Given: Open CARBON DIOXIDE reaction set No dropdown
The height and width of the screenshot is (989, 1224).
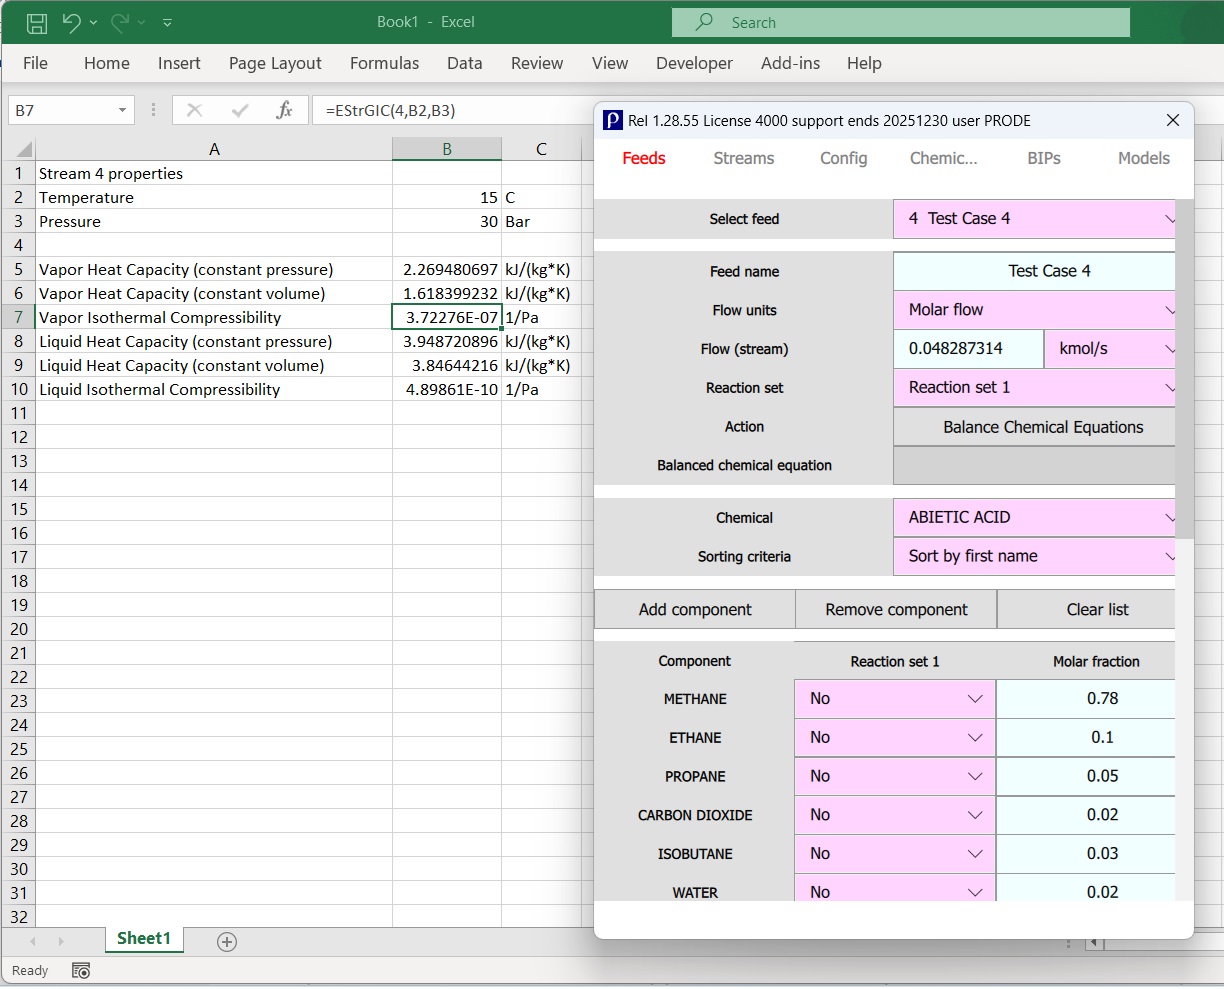Looking at the screenshot, I should (895, 816).
